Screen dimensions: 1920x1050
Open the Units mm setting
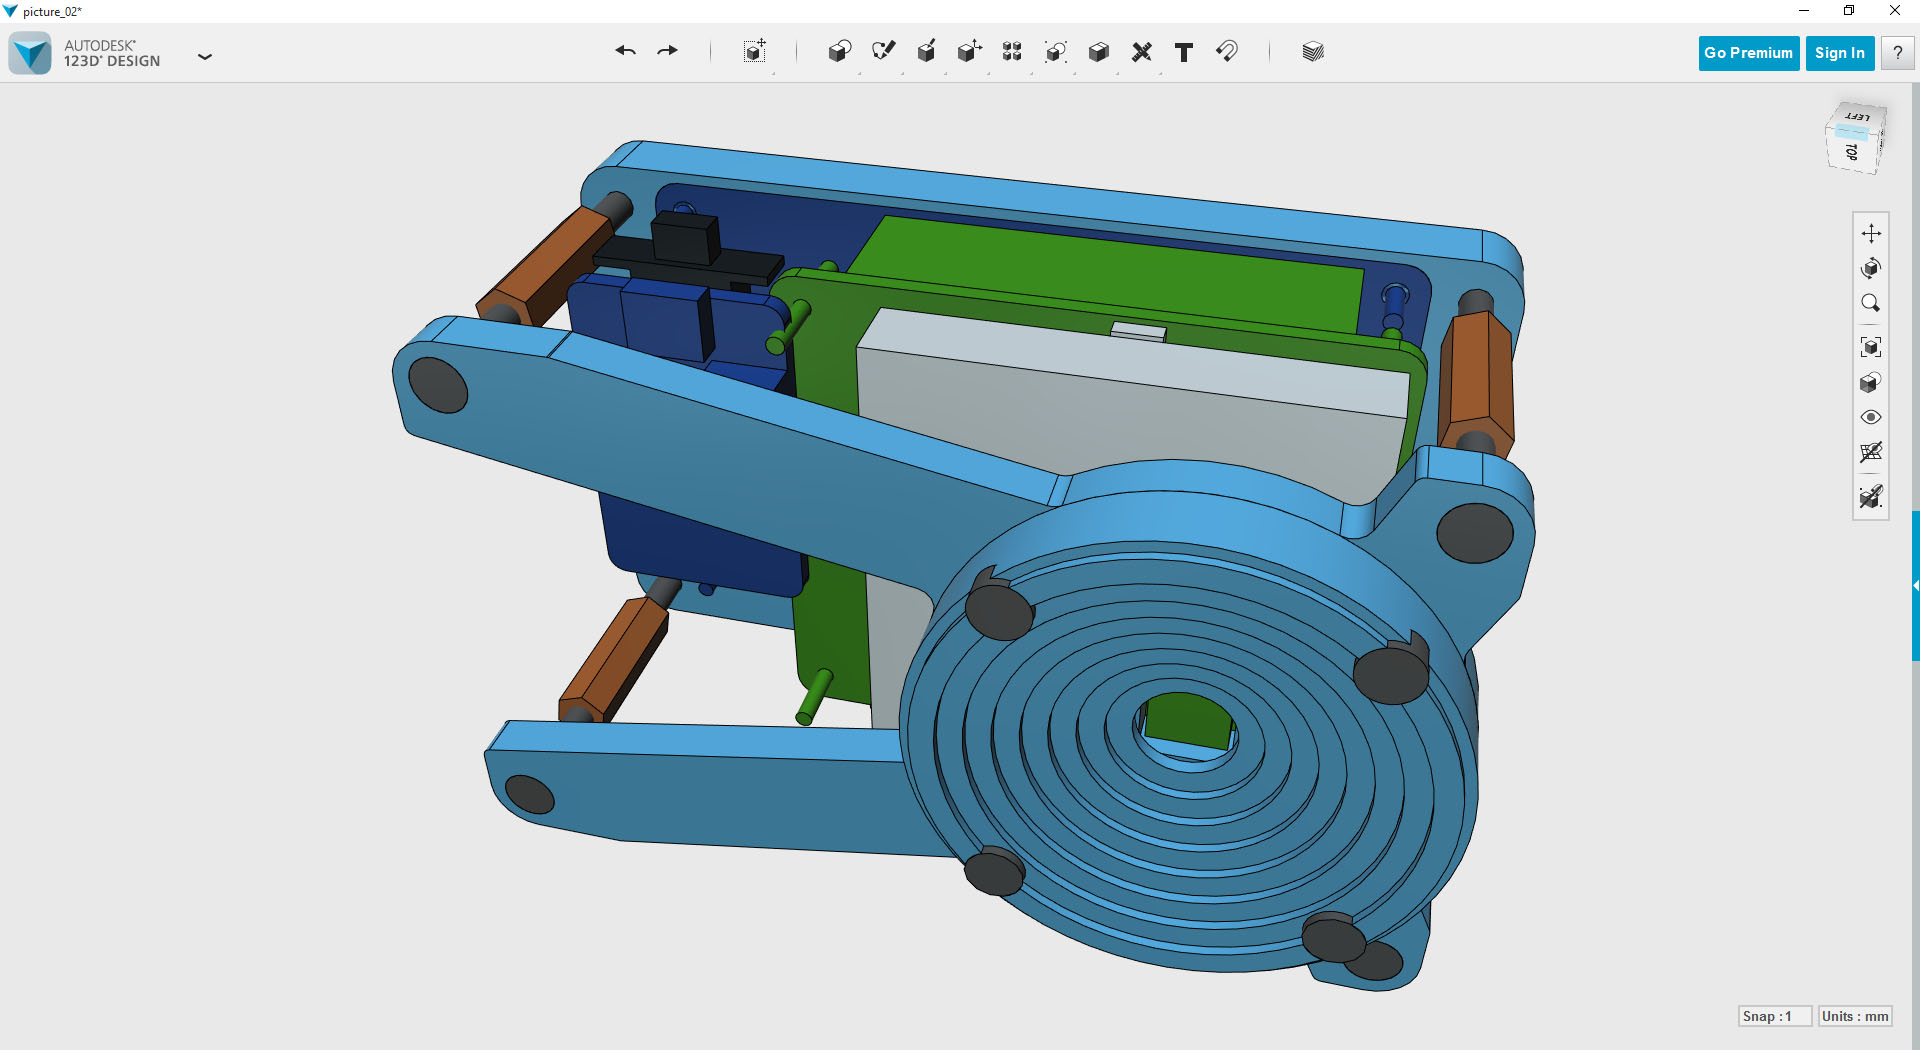1855,1016
